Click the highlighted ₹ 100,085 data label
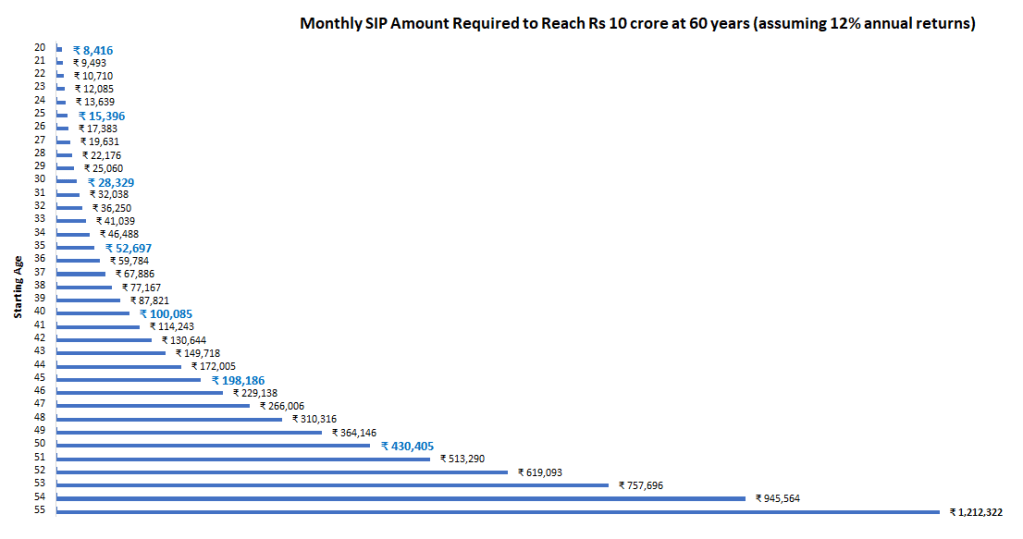This screenshot has height=539, width=1023. [167, 314]
